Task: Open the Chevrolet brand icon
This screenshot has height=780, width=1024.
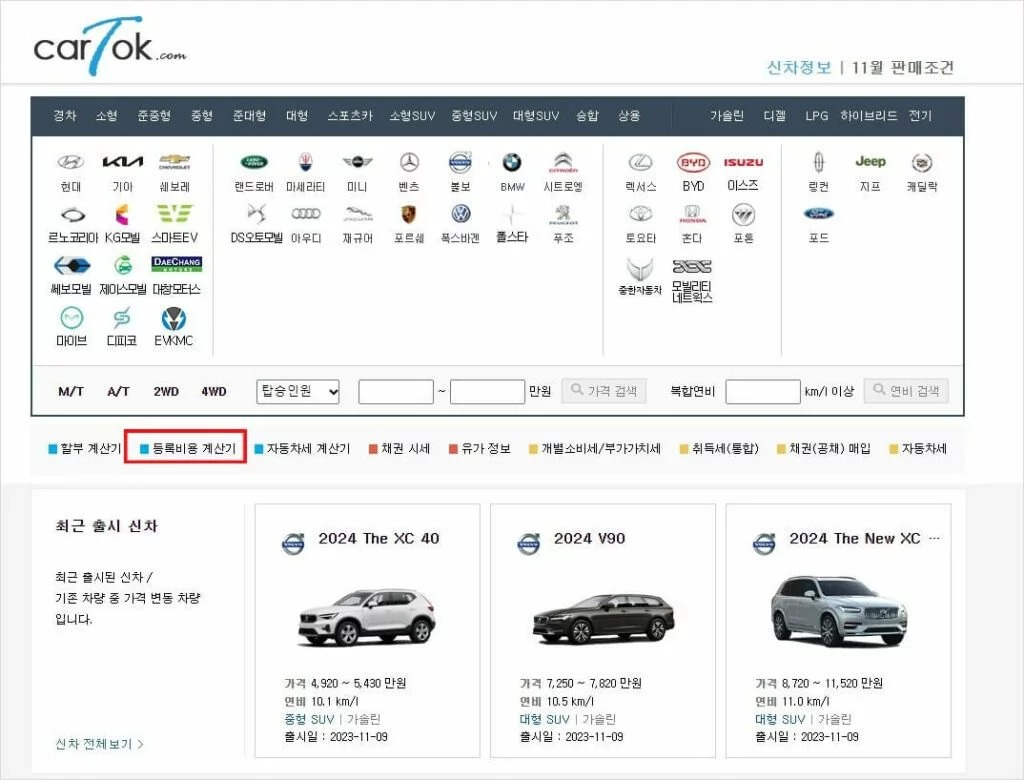Action: pyautogui.click(x=174, y=161)
